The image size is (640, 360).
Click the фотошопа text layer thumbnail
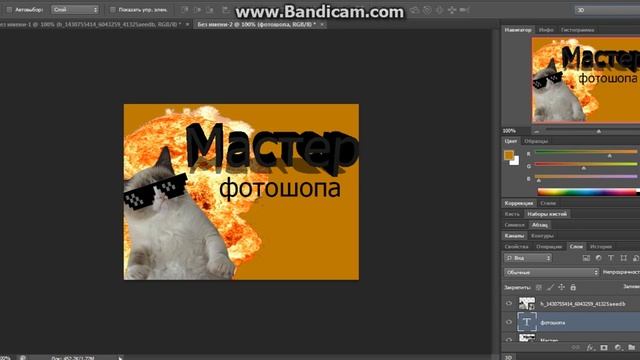[527, 322]
